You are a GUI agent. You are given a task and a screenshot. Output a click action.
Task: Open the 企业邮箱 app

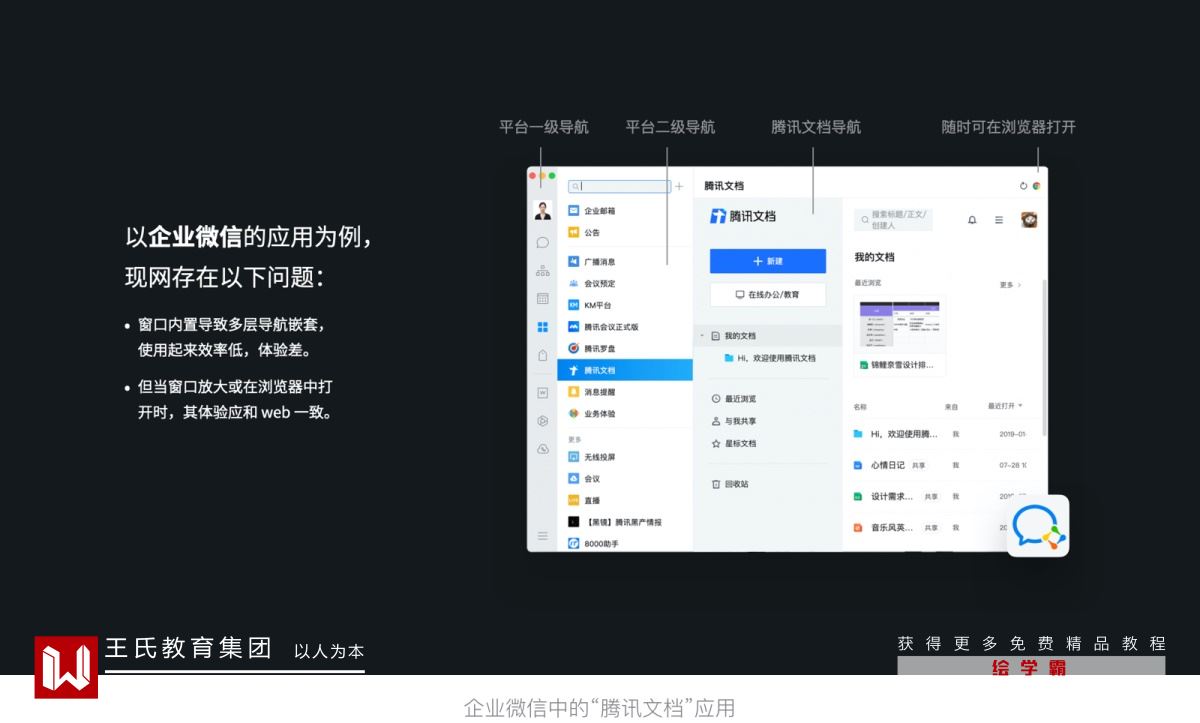[x=625, y=211]
